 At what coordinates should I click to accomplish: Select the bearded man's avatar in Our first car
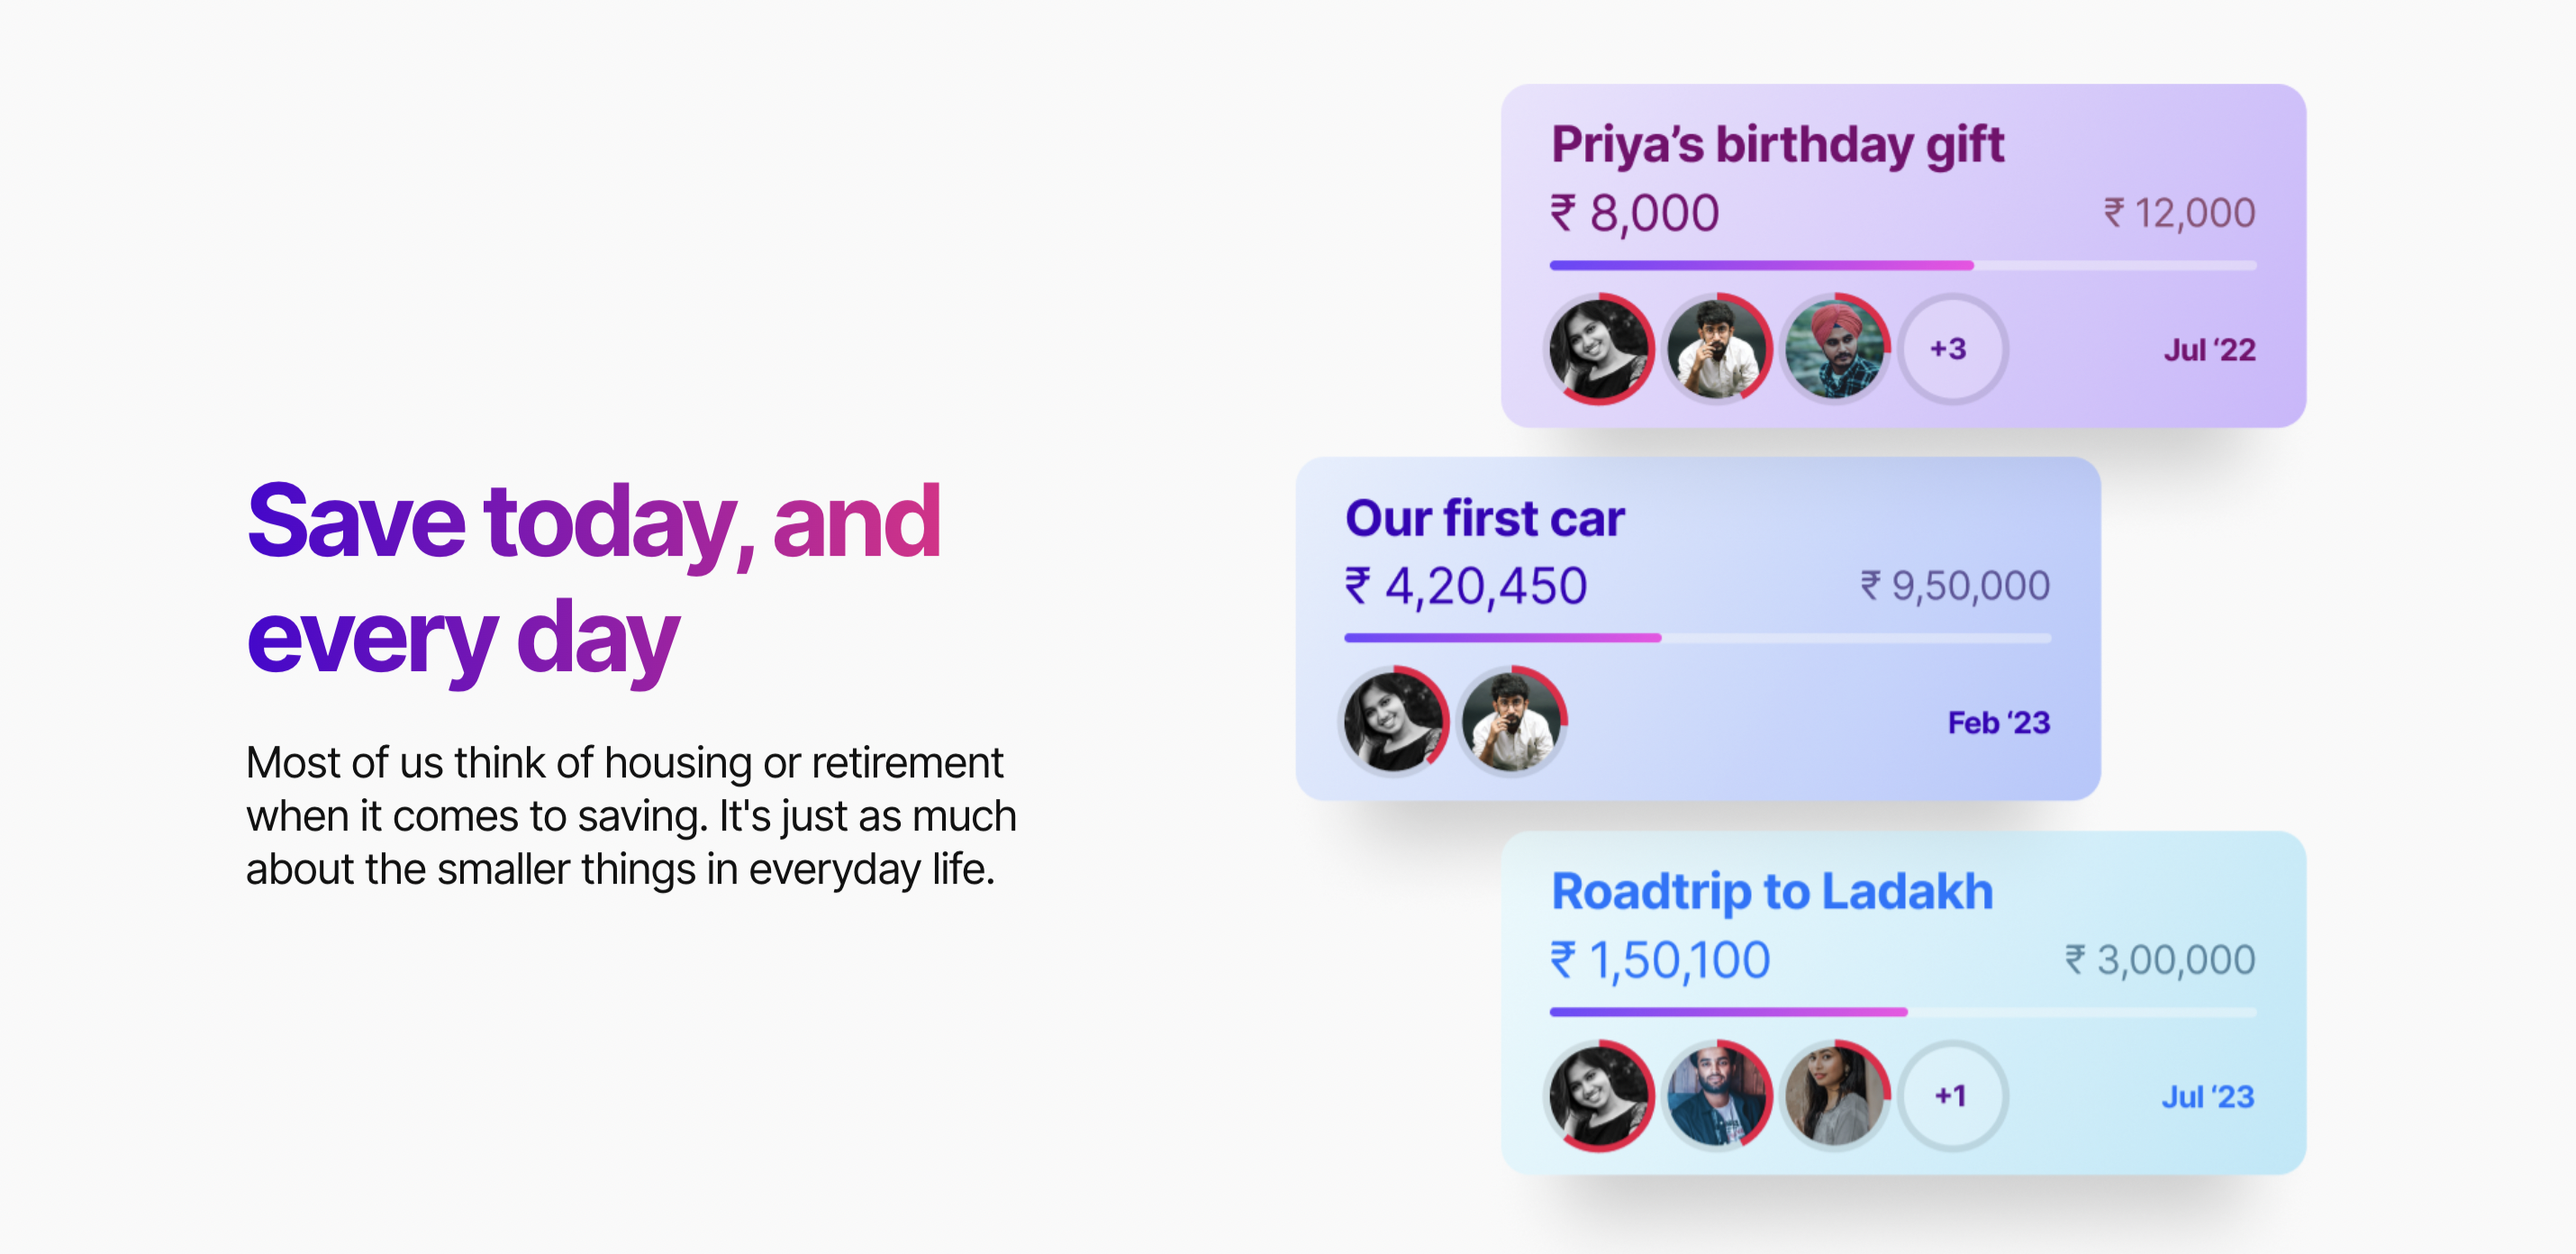point(1511,721)
